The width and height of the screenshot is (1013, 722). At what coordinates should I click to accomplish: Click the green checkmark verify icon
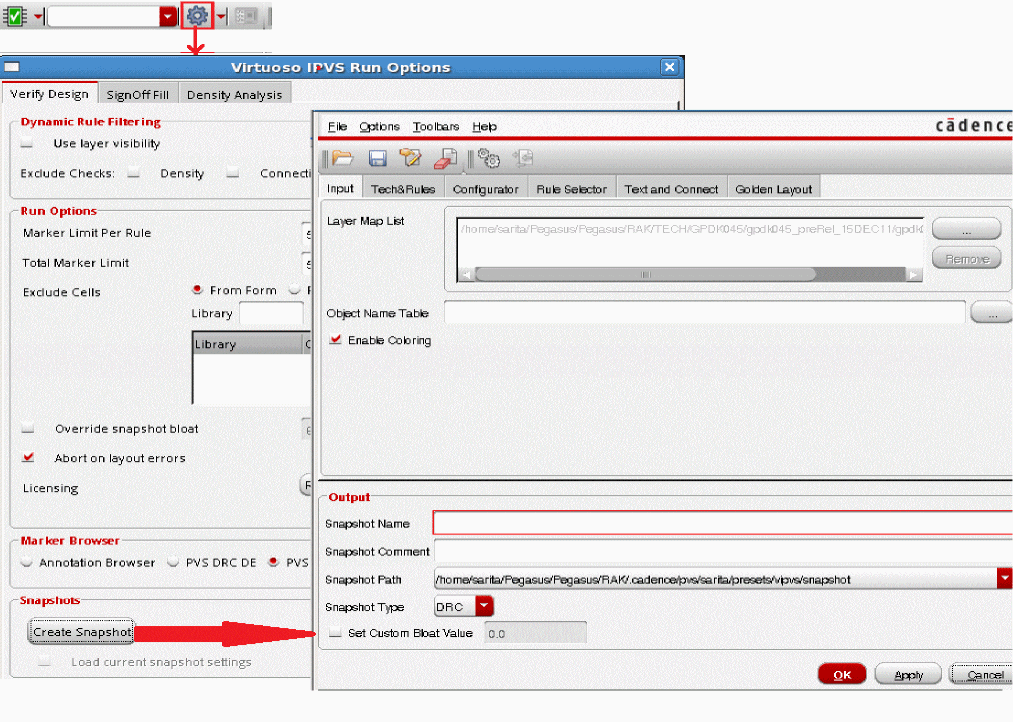point(15,17)
